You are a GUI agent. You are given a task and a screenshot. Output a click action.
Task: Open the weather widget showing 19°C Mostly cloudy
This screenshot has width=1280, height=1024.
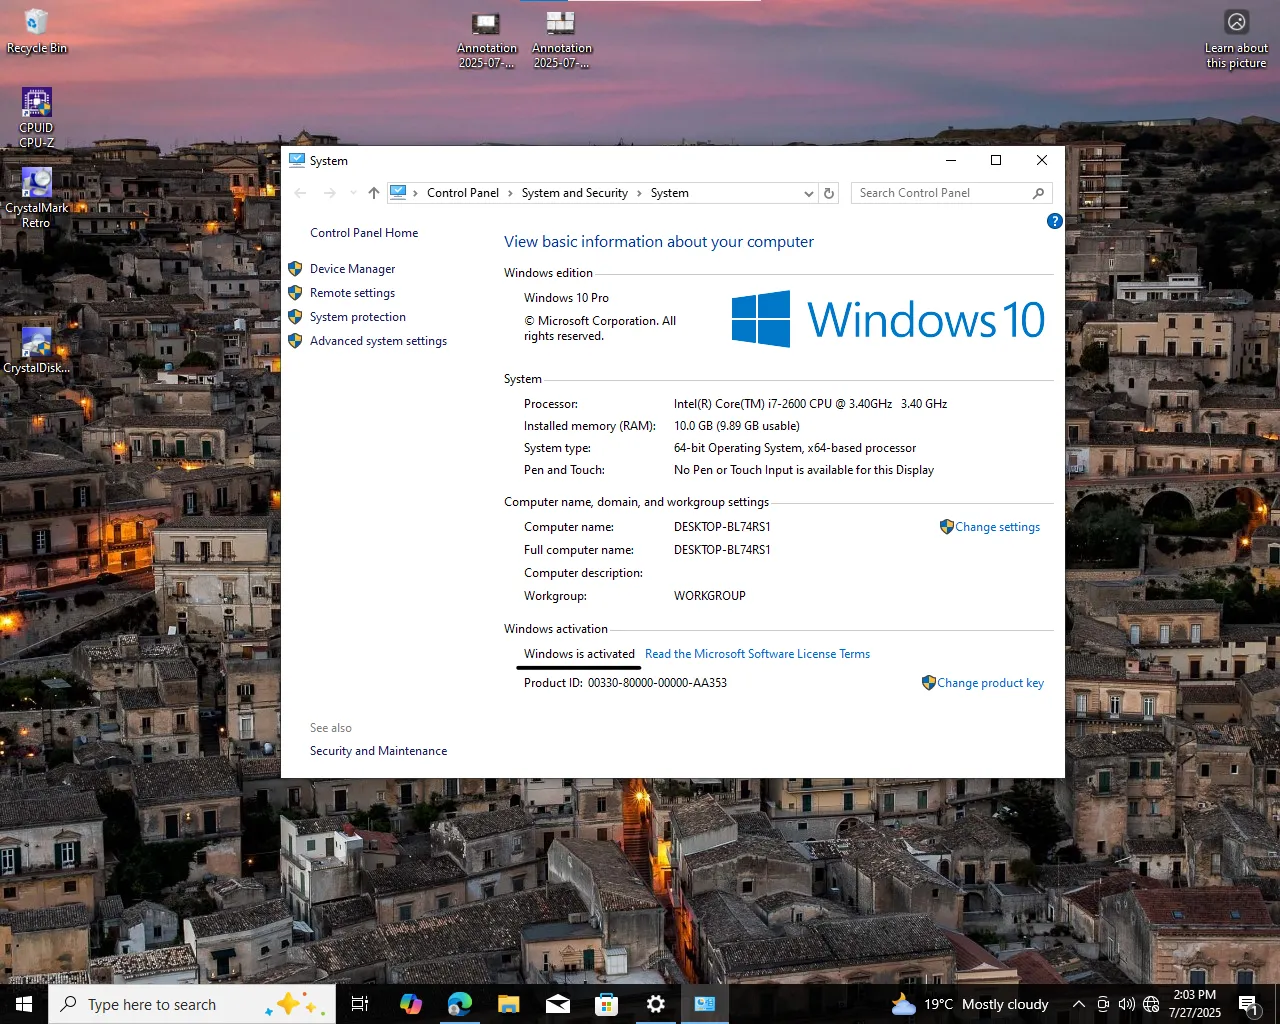click(x=970, y=1004)
